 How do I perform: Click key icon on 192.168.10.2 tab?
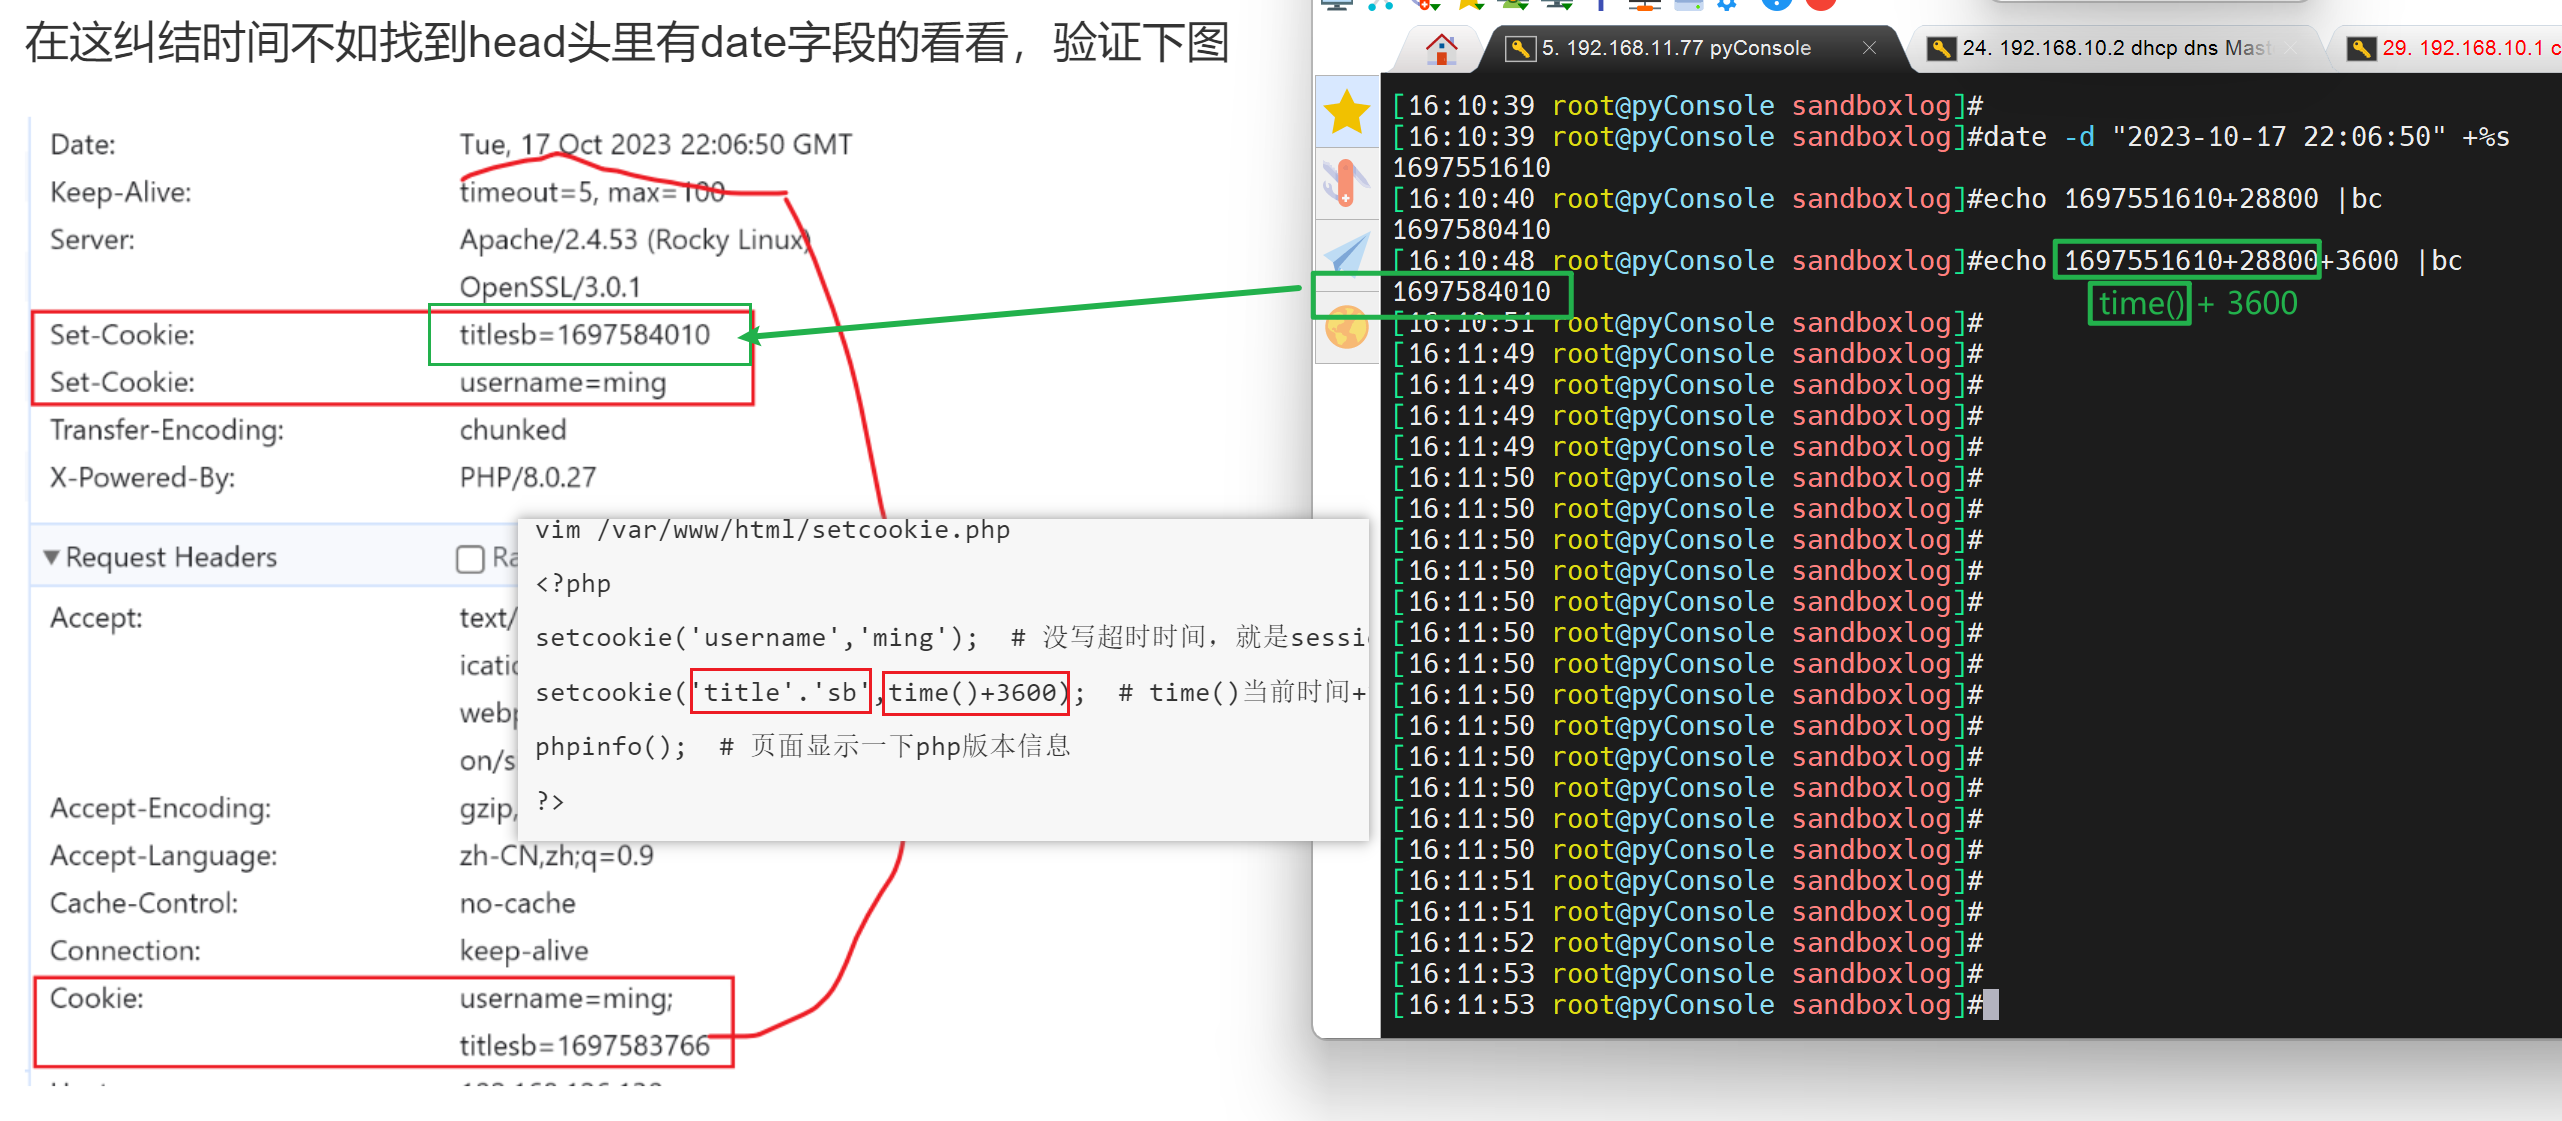(1941, 48)
